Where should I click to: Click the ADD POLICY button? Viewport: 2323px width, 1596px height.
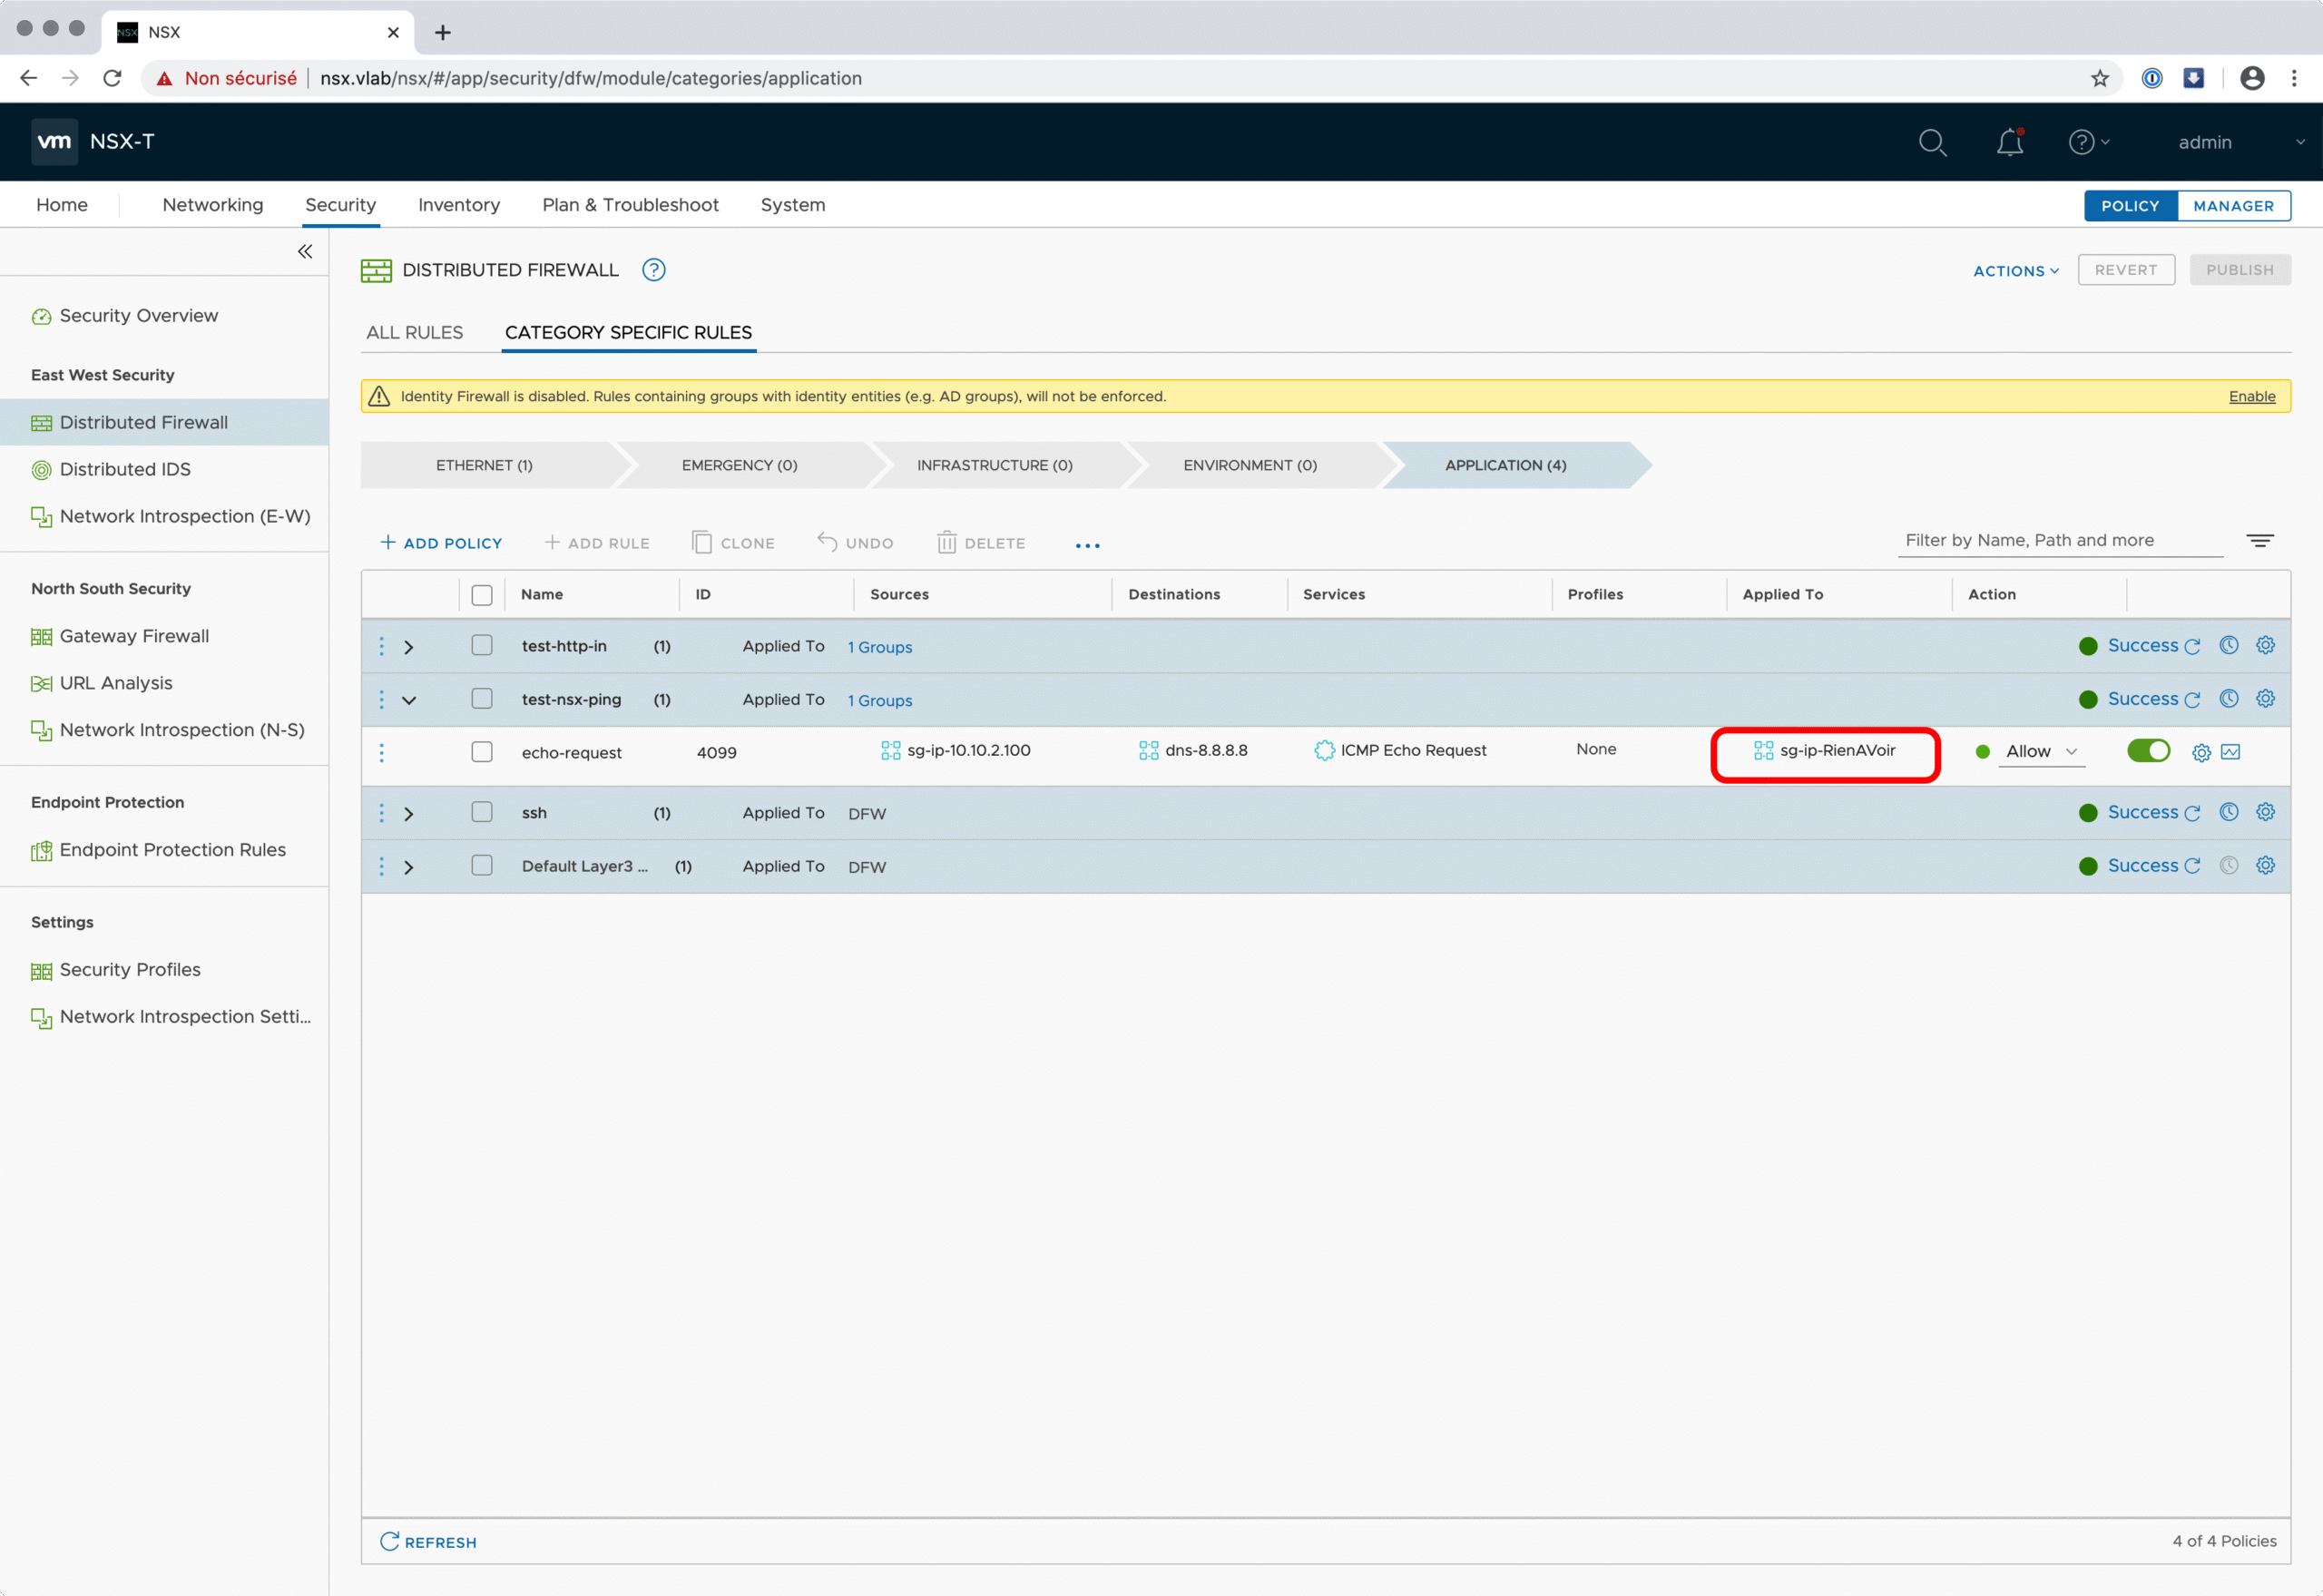(x=441, y=543)
